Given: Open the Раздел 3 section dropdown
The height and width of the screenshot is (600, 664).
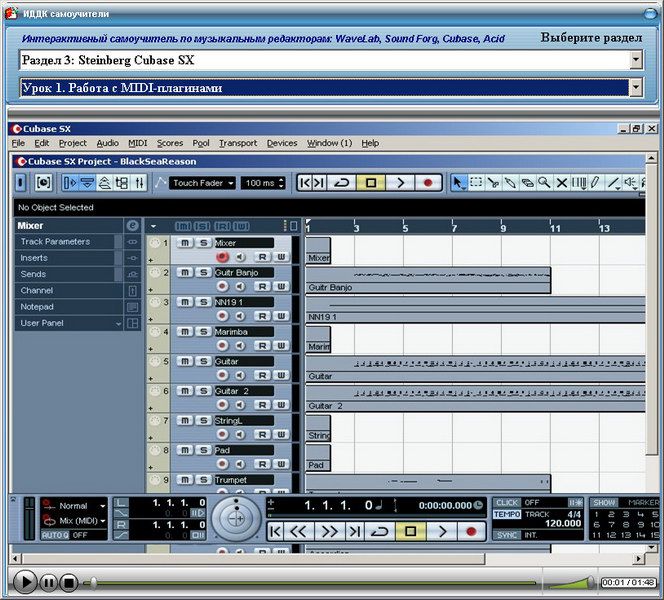Looking at the screenshot, I should 636,60.
